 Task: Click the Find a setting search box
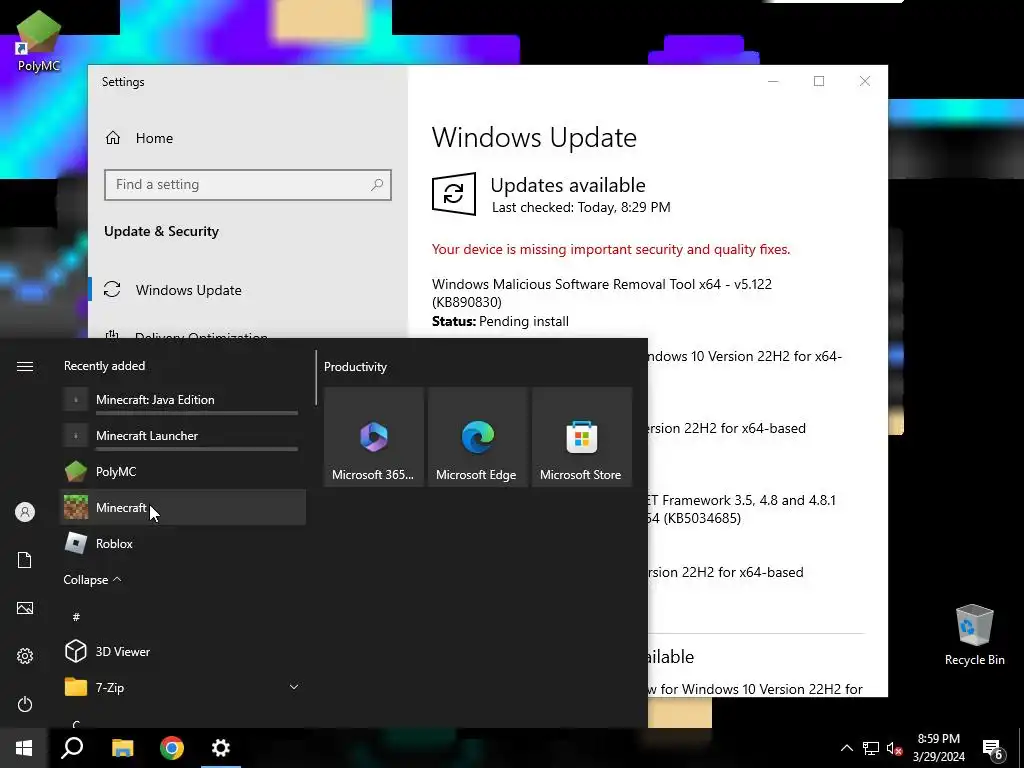pyautogui.click(x=248, y=185)
